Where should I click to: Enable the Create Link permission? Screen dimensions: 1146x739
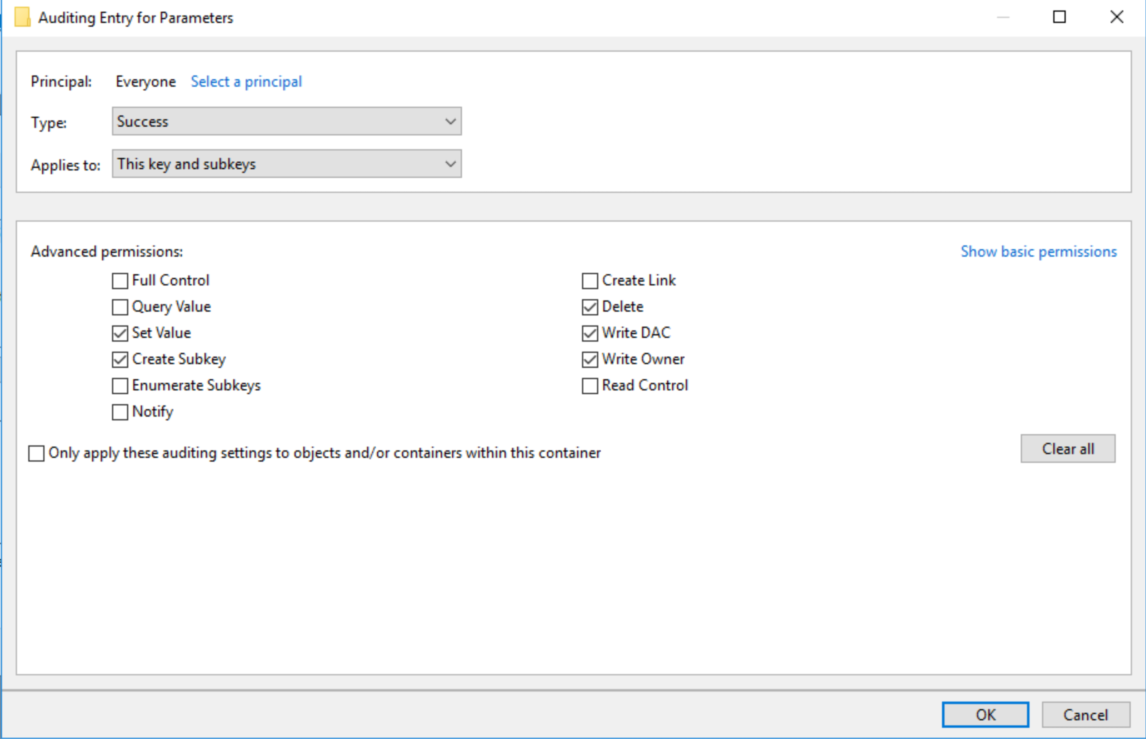[x=589, y=280]
